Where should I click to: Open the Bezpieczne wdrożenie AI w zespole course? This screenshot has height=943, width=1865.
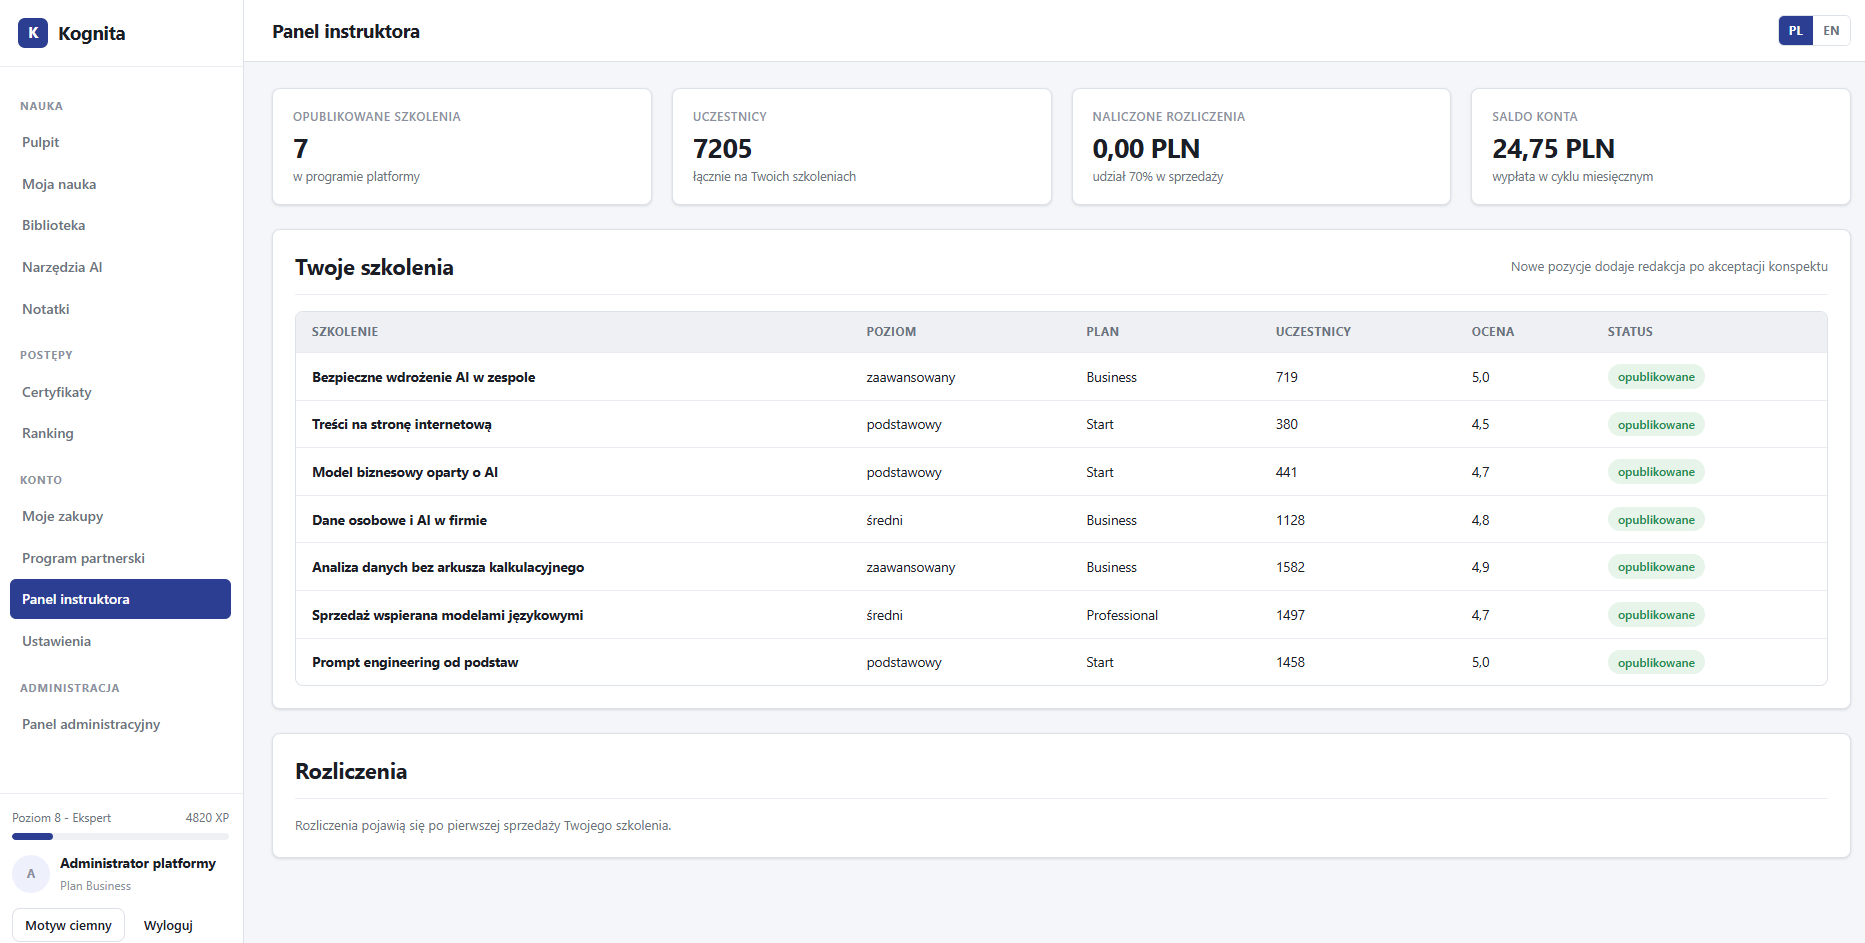coord(423,377)
